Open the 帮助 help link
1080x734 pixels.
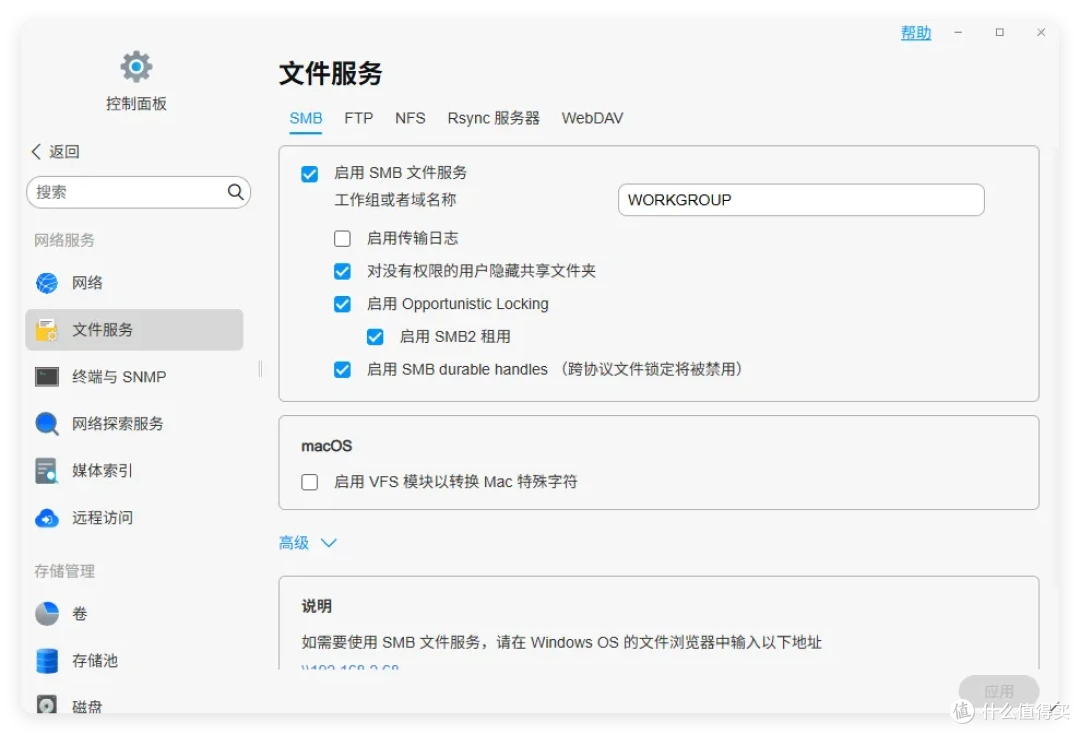point(915,32)
